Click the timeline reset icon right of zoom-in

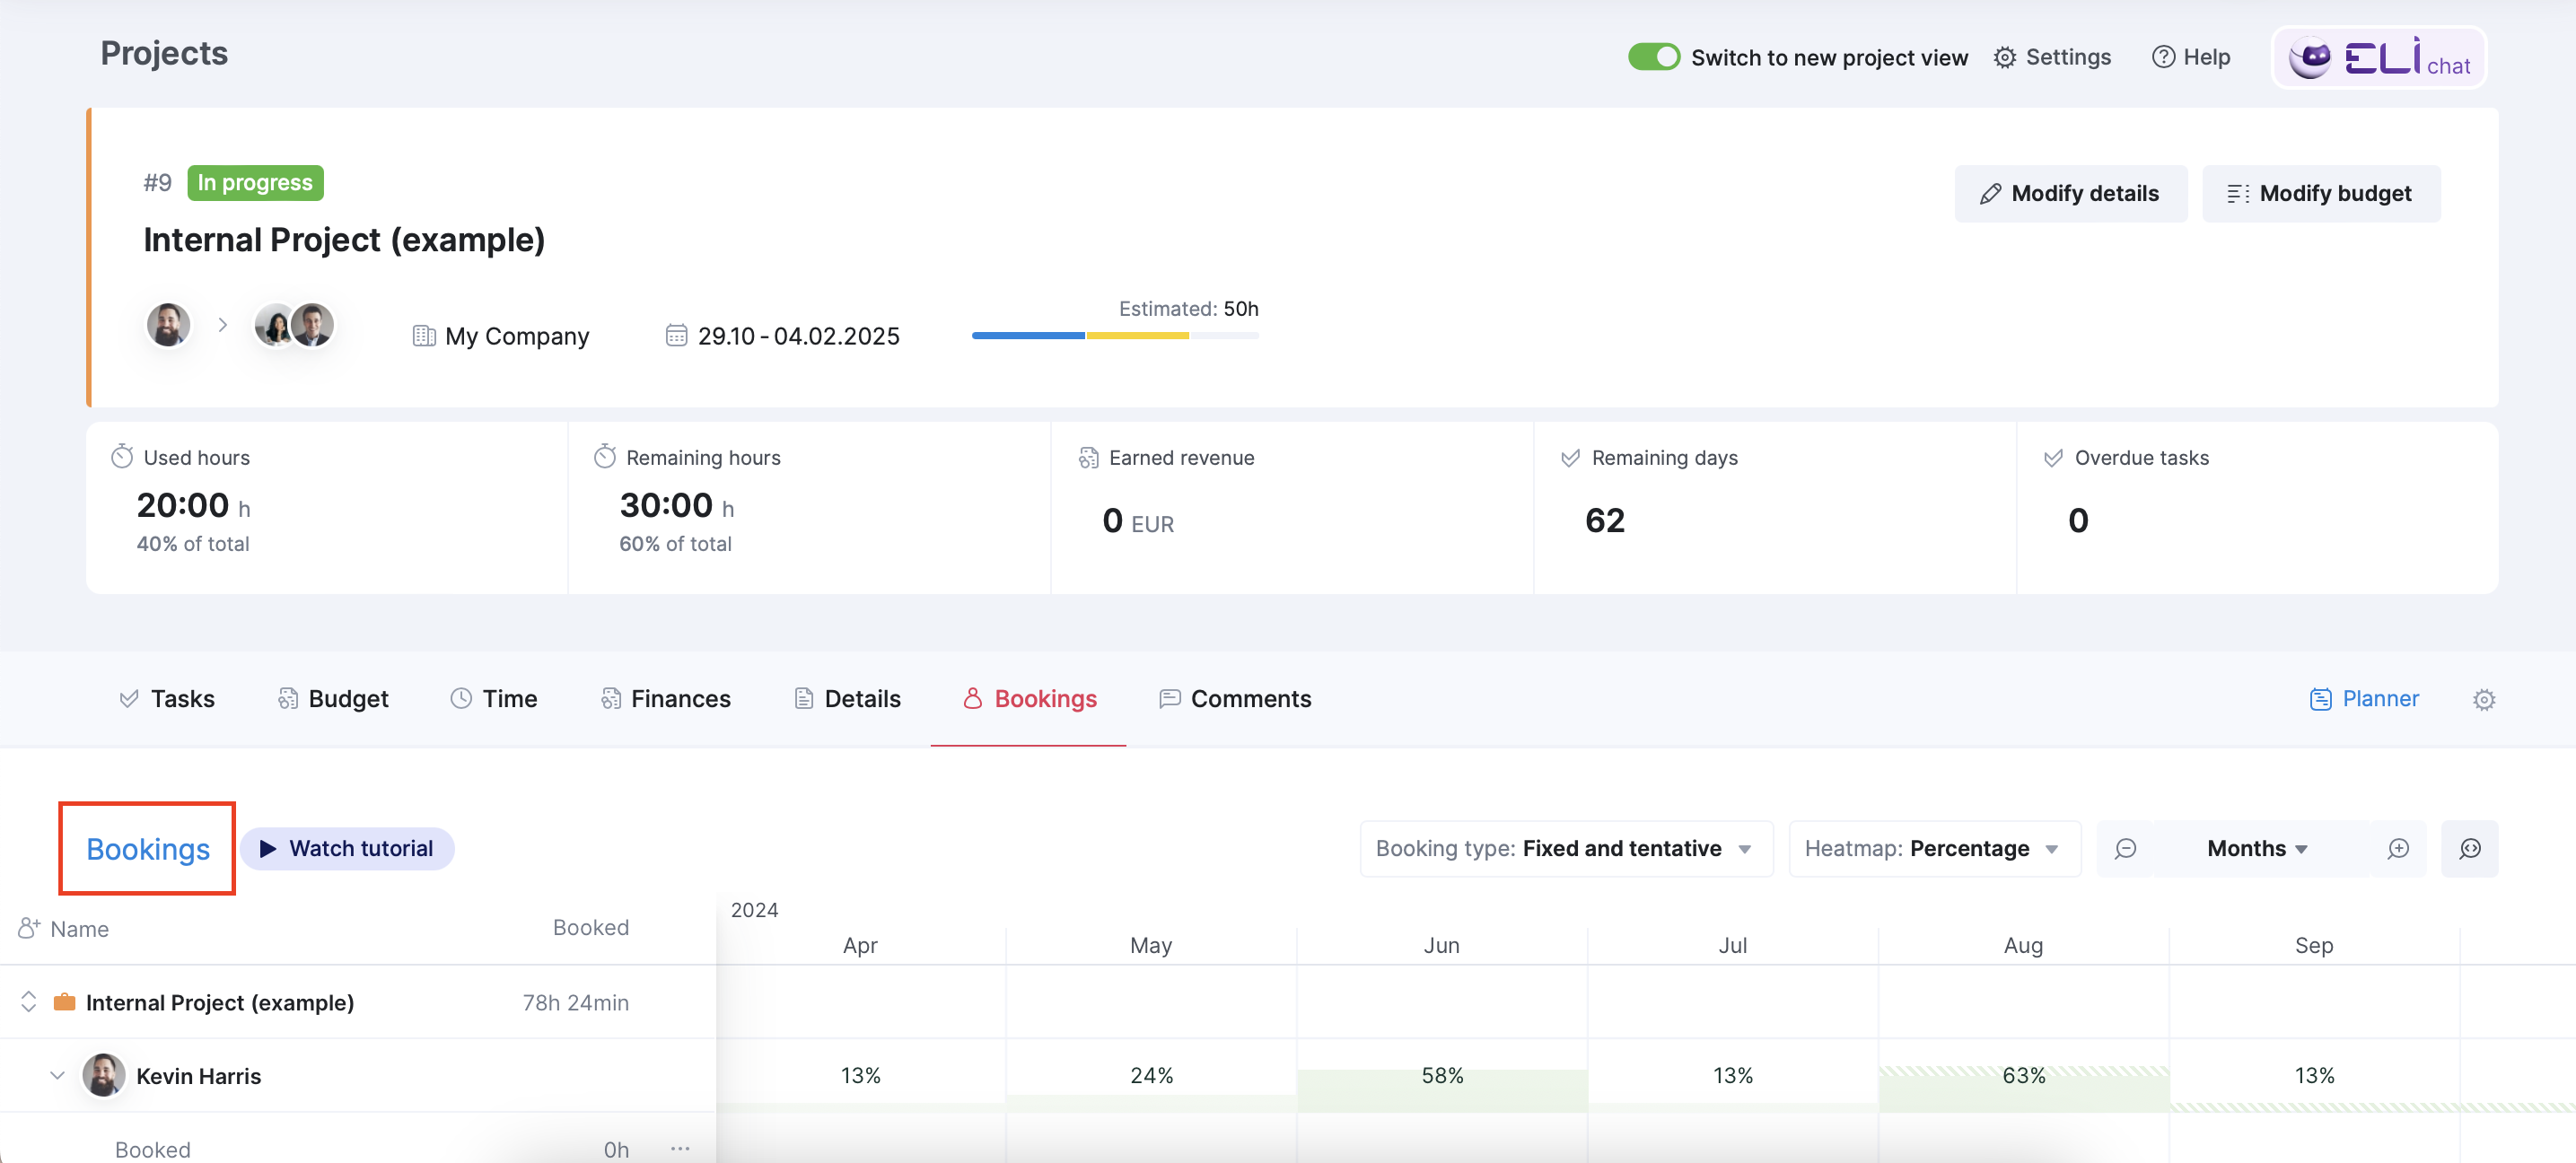pyautogui.click(x=2470, y=849)
